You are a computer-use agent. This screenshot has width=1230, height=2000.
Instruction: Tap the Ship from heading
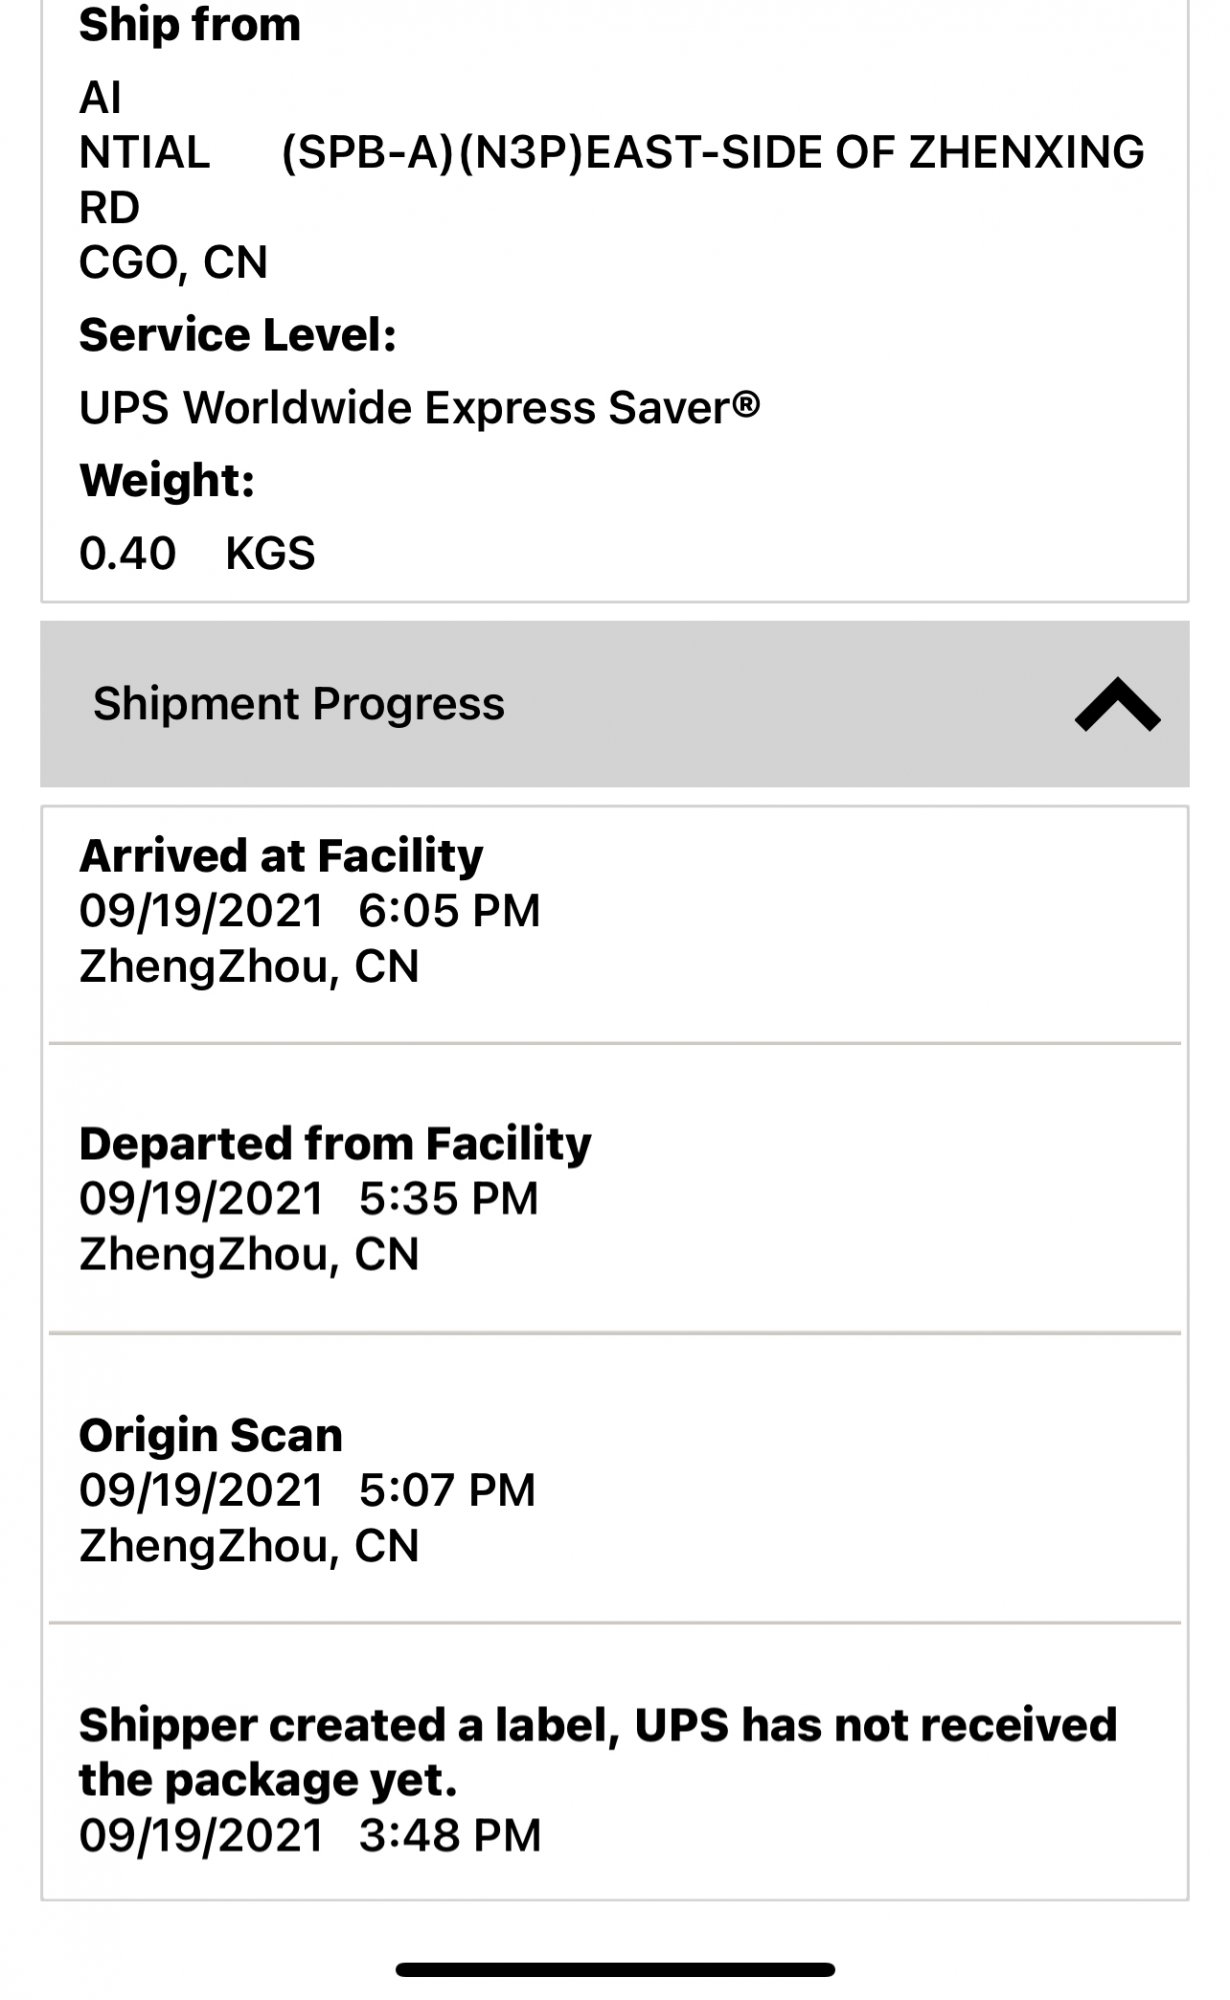pos(190,25)
